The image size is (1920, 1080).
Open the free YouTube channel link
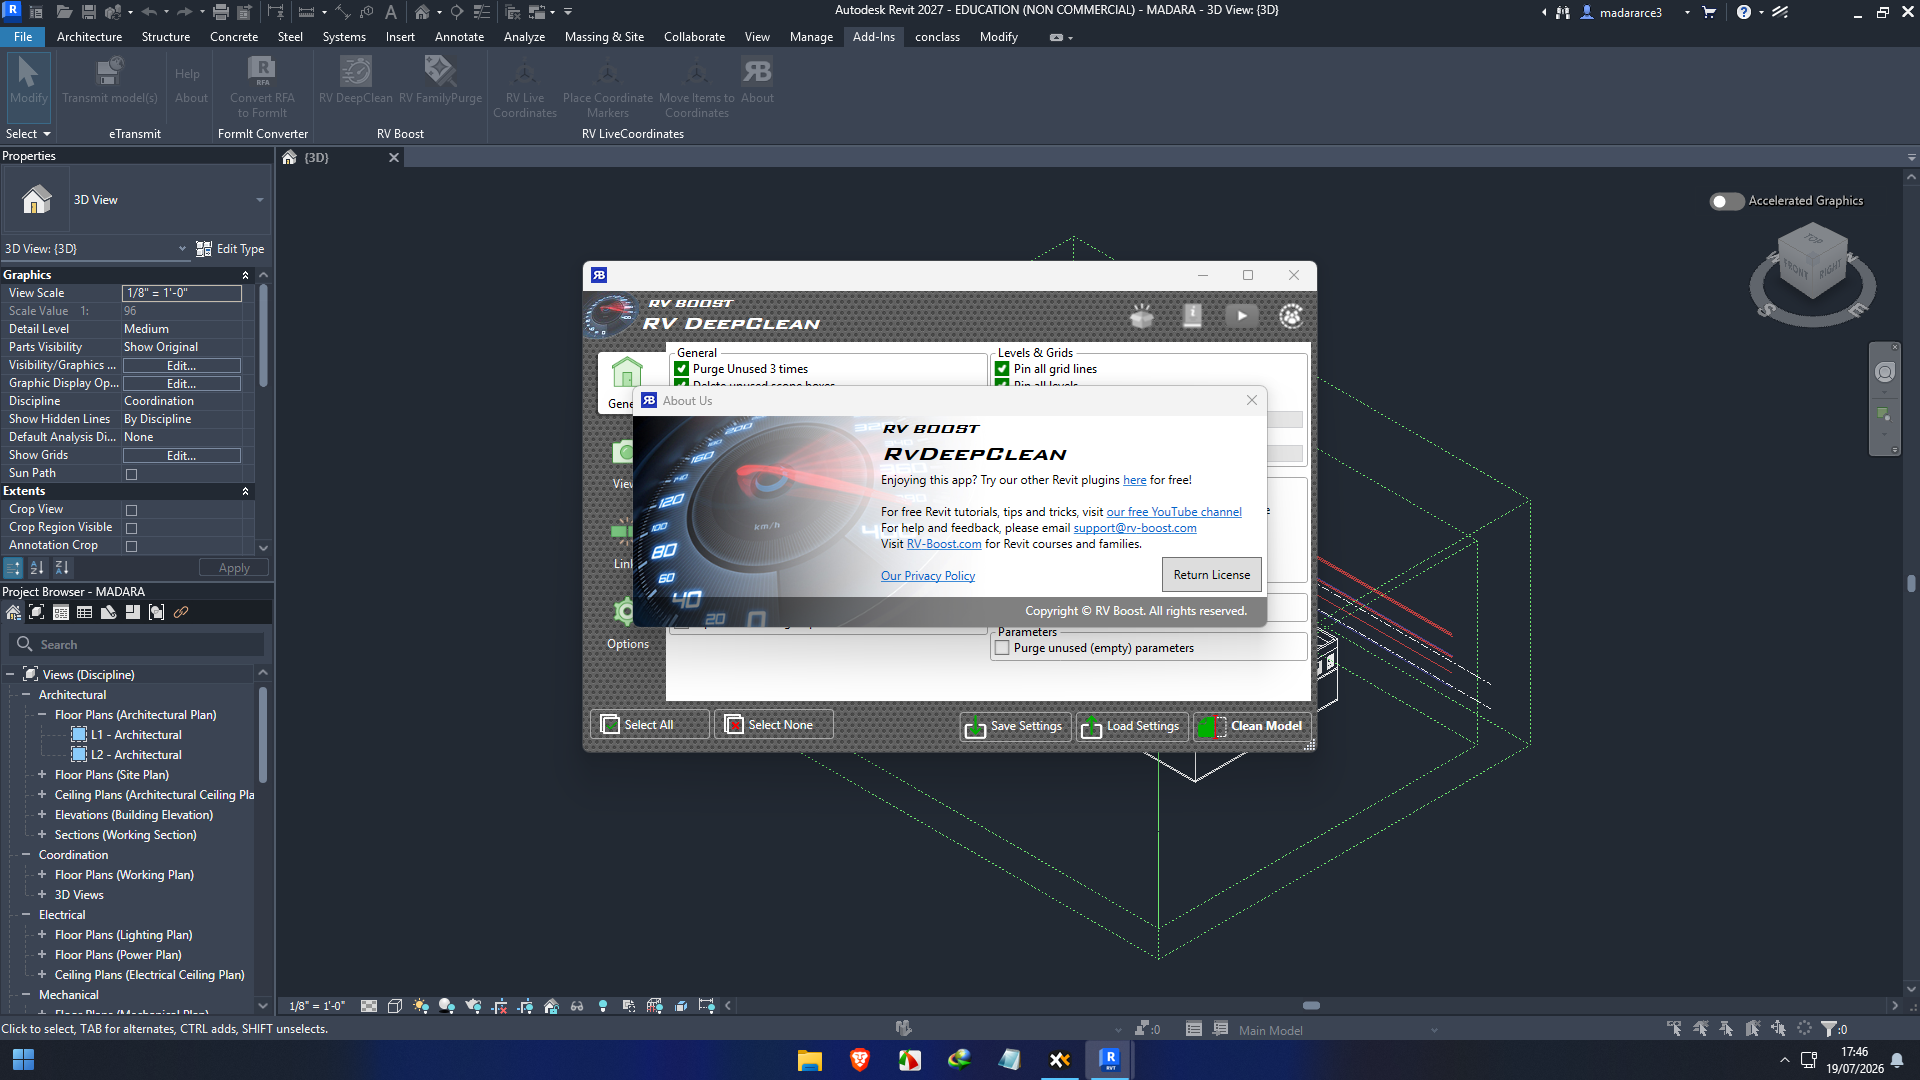coord(1174,512)
